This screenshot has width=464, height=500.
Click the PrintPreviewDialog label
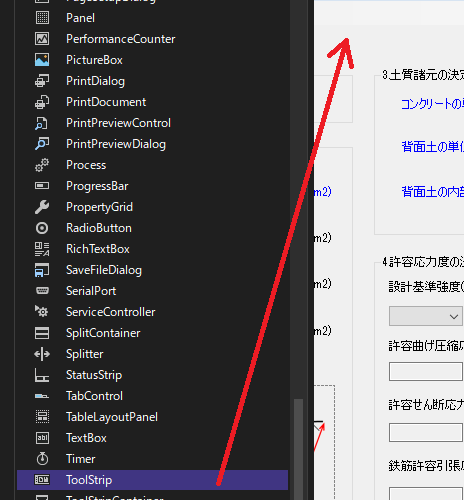click(x=116, y=144)
